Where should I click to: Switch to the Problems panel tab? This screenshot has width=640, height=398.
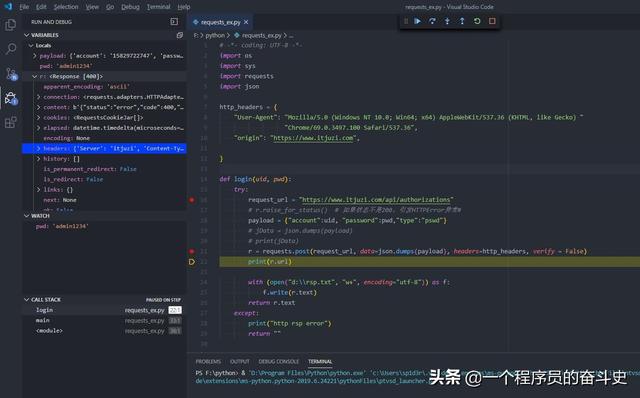(208, 362)
